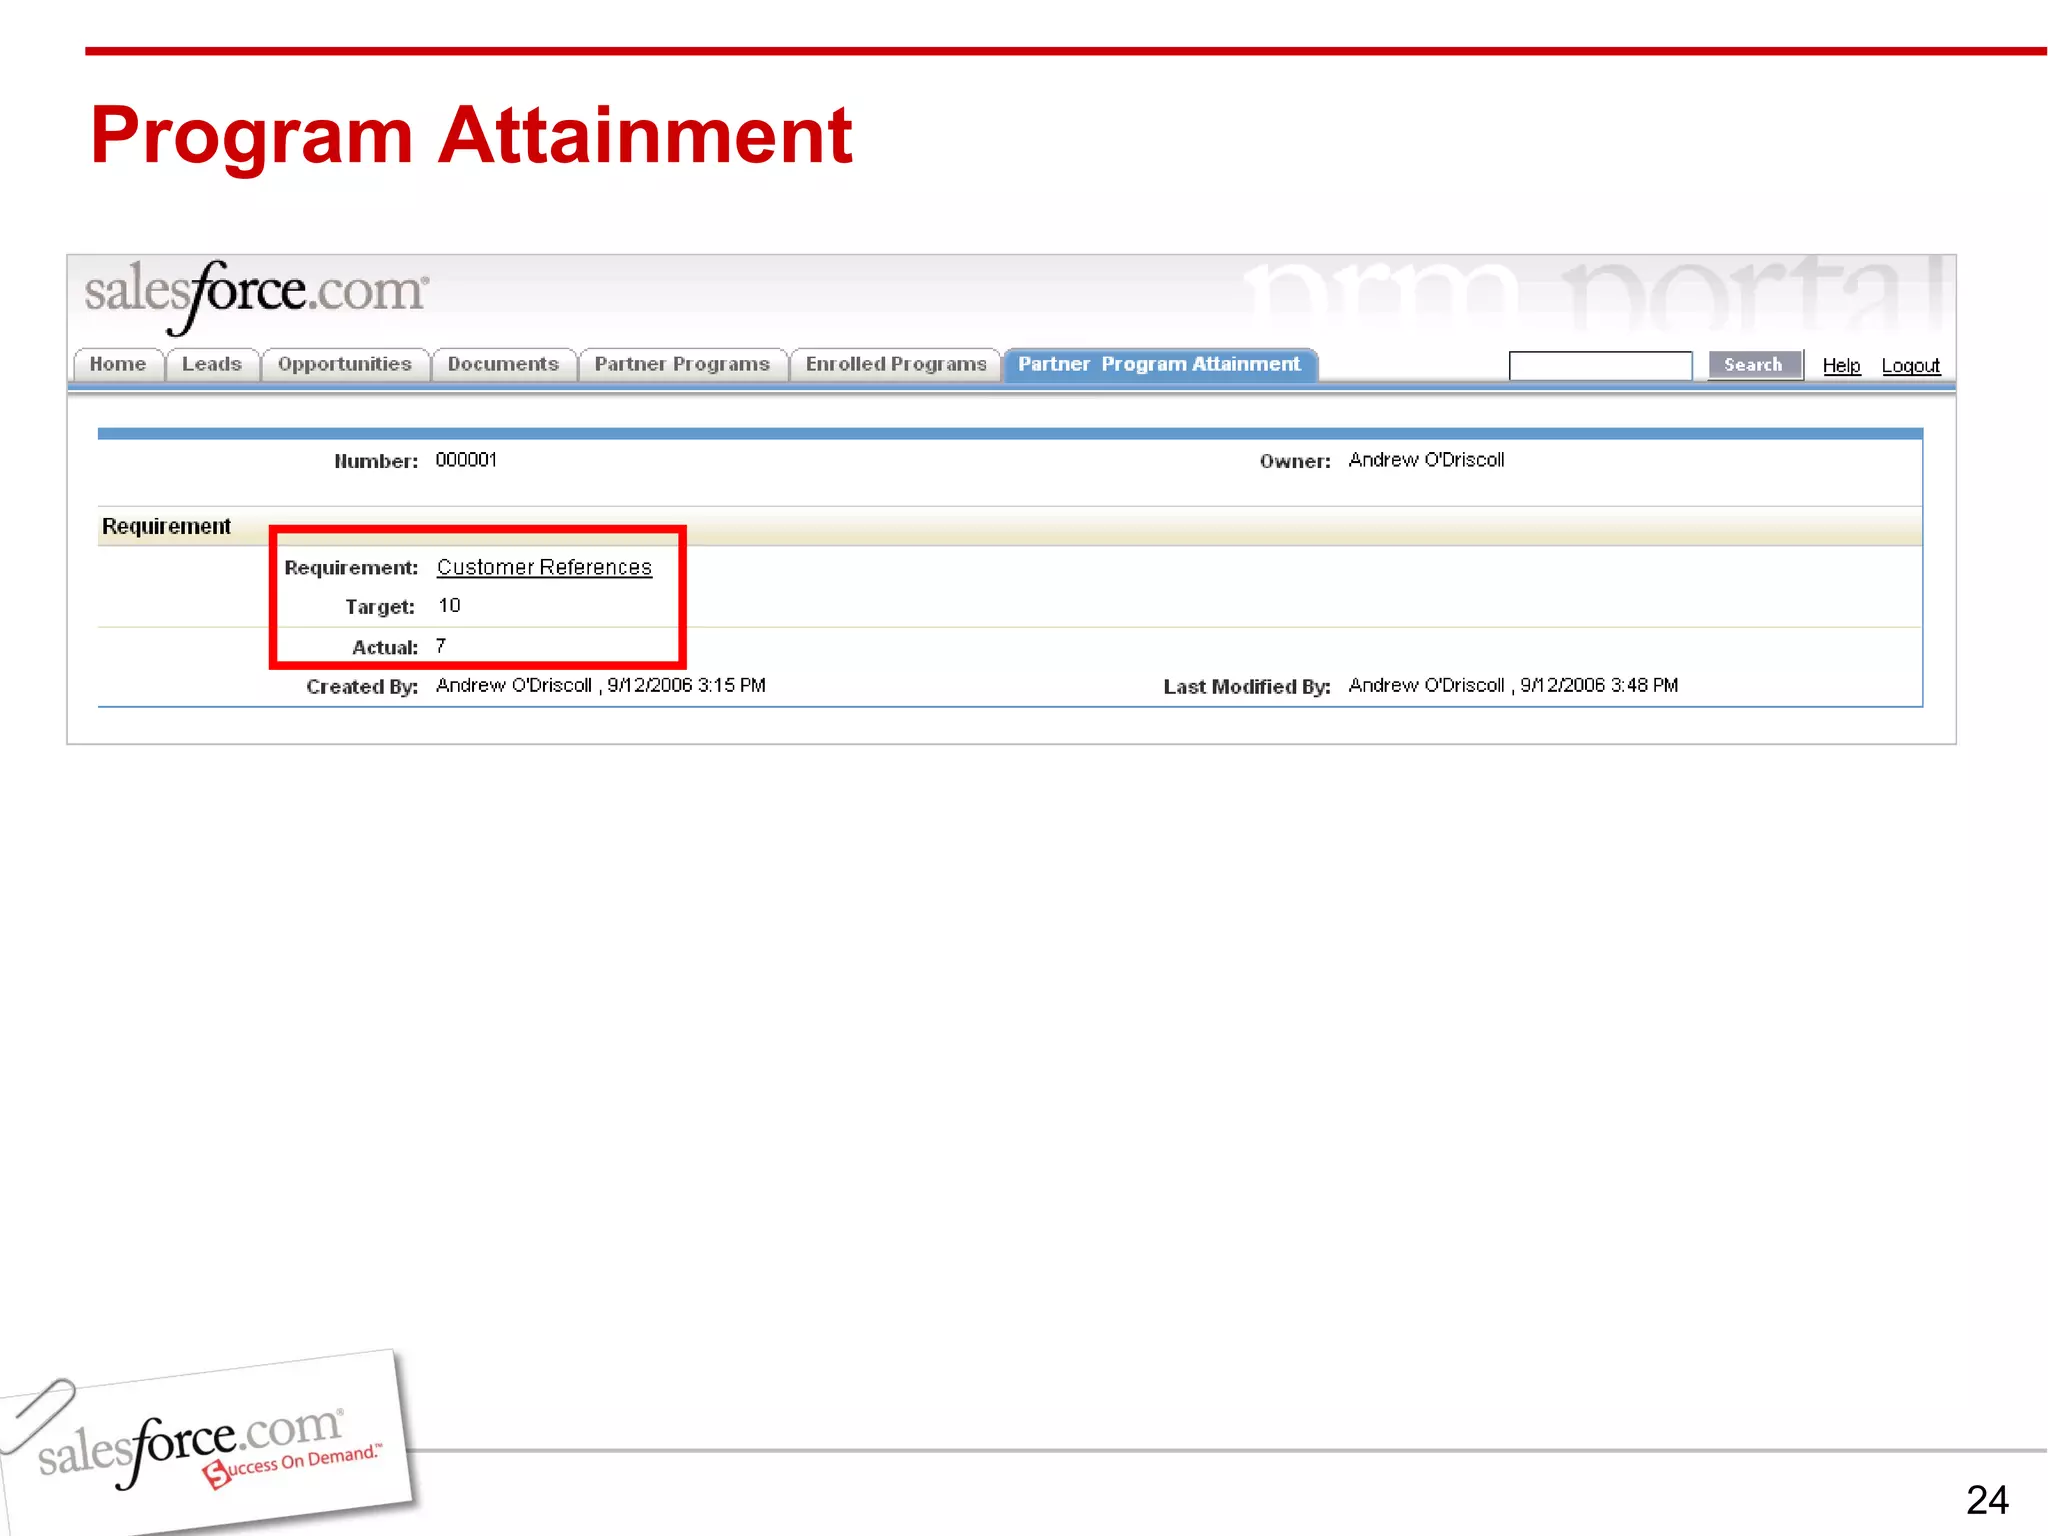Open the Opportunities tab
Screen dimensions: 2048x1536
[345, 364]
